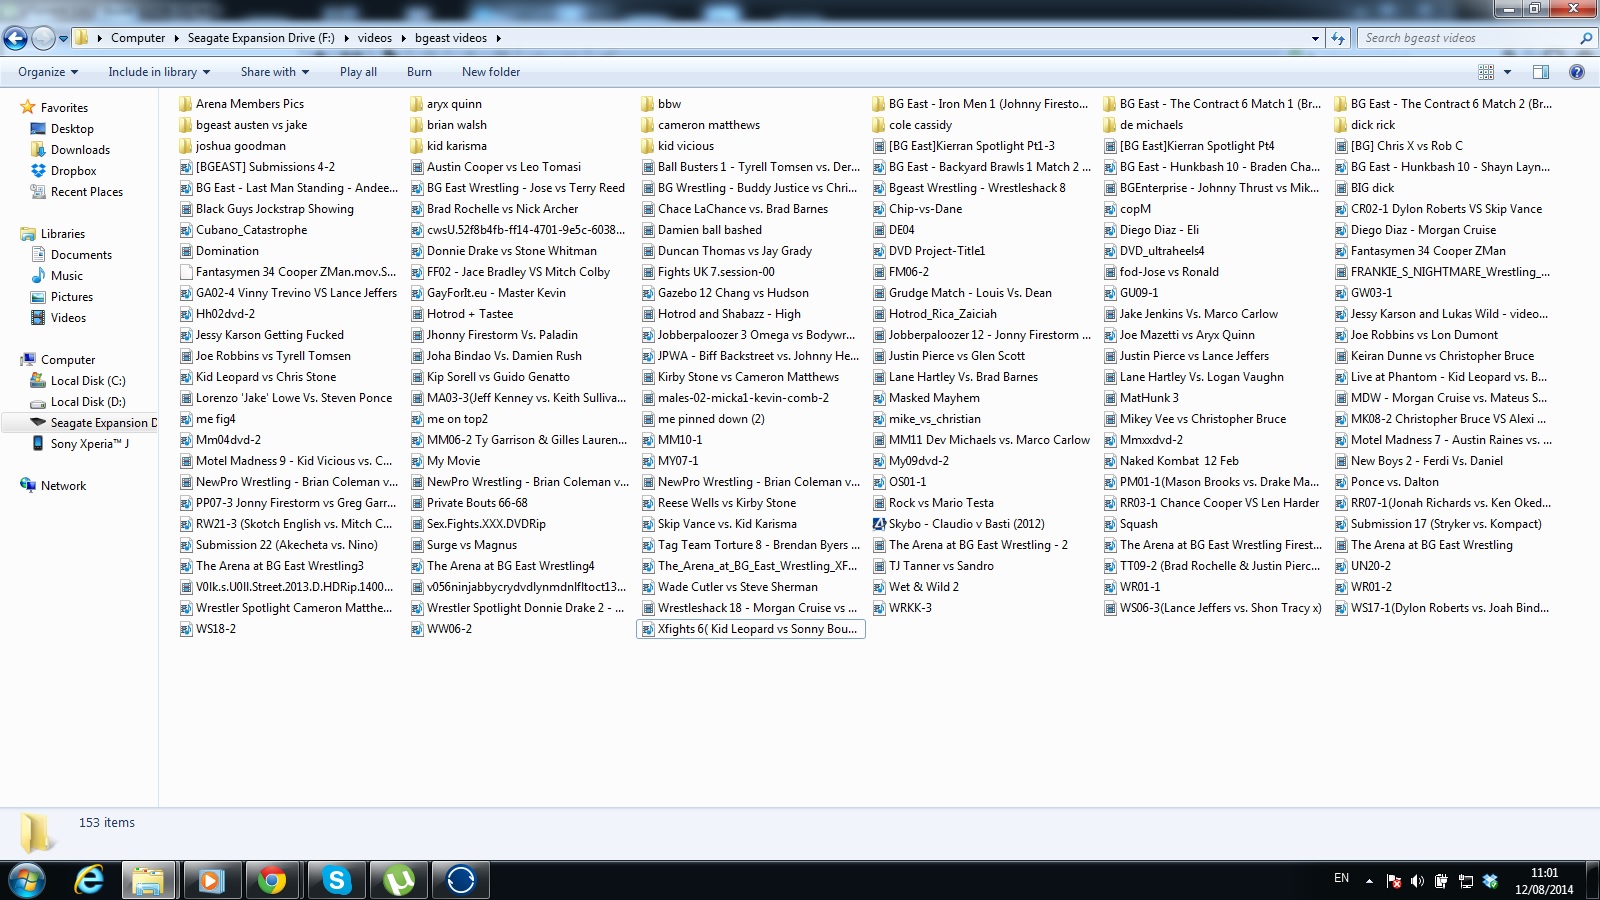This screenshot has width=1600, height=900.
Task: Expand the Share with dropdown
Action: (273, 71)
